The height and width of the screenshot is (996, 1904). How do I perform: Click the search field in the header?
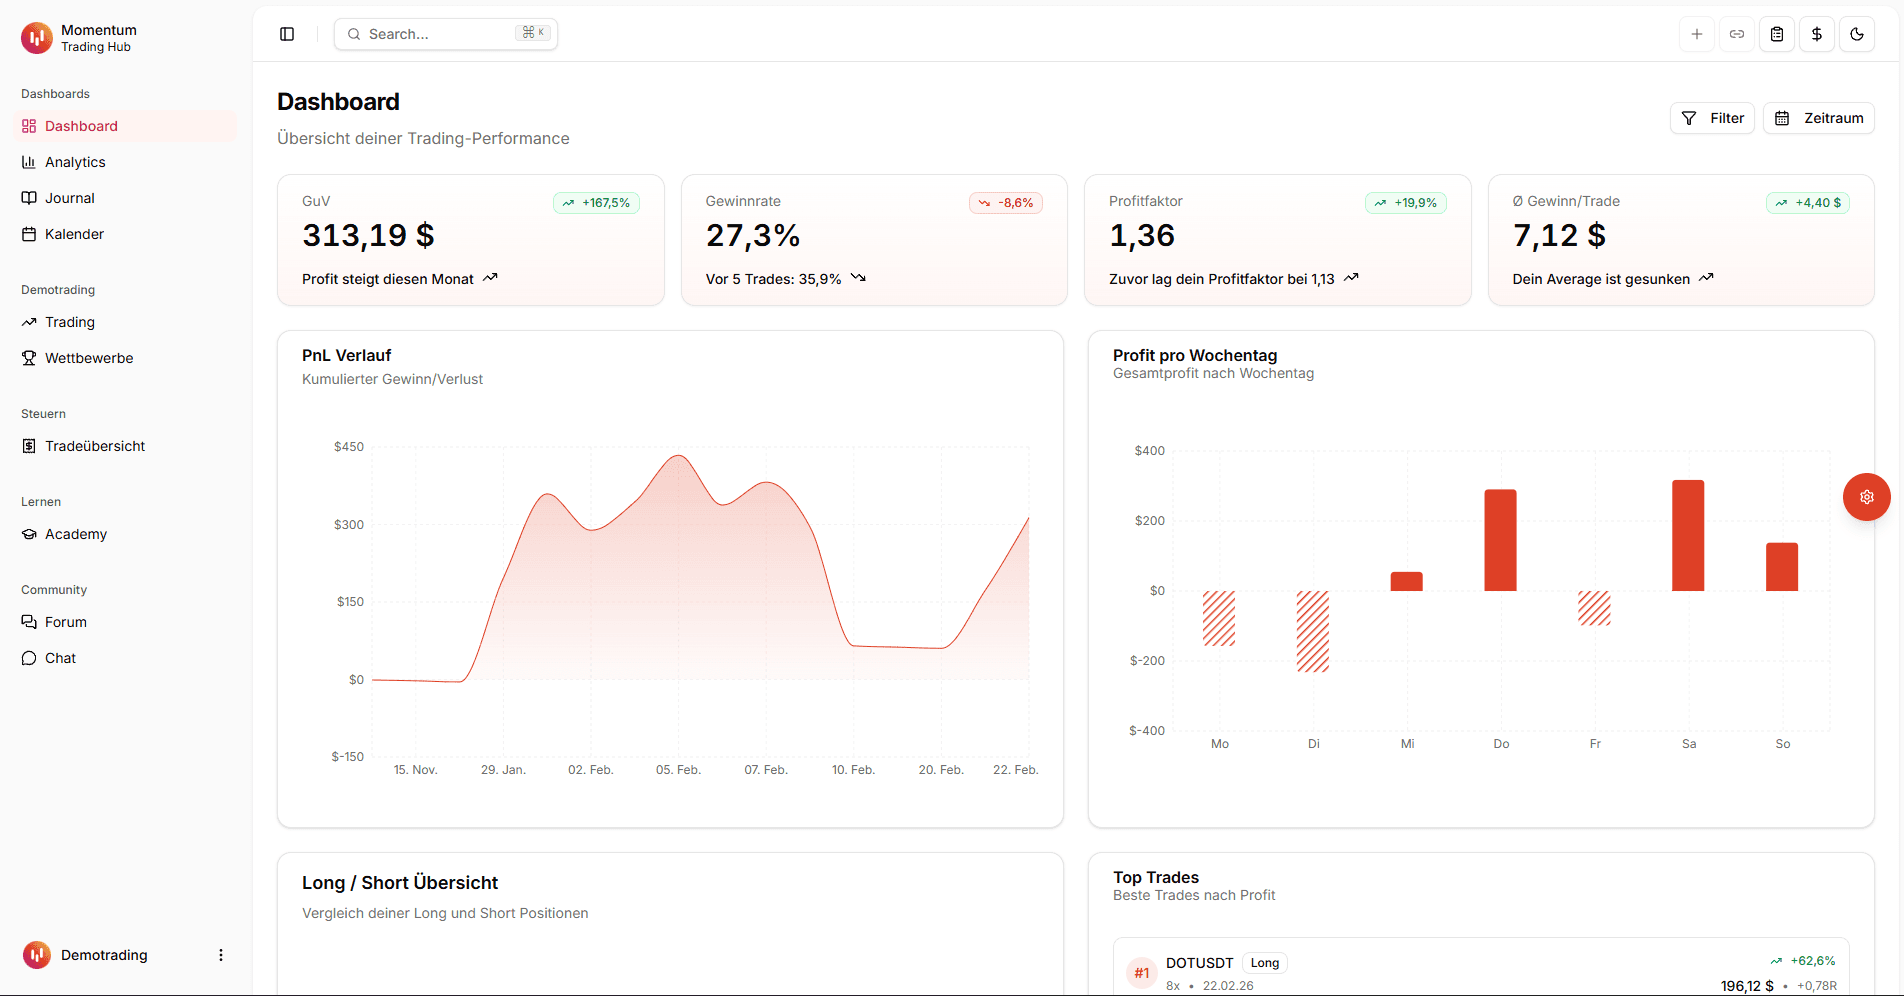(x=445, y=33)
